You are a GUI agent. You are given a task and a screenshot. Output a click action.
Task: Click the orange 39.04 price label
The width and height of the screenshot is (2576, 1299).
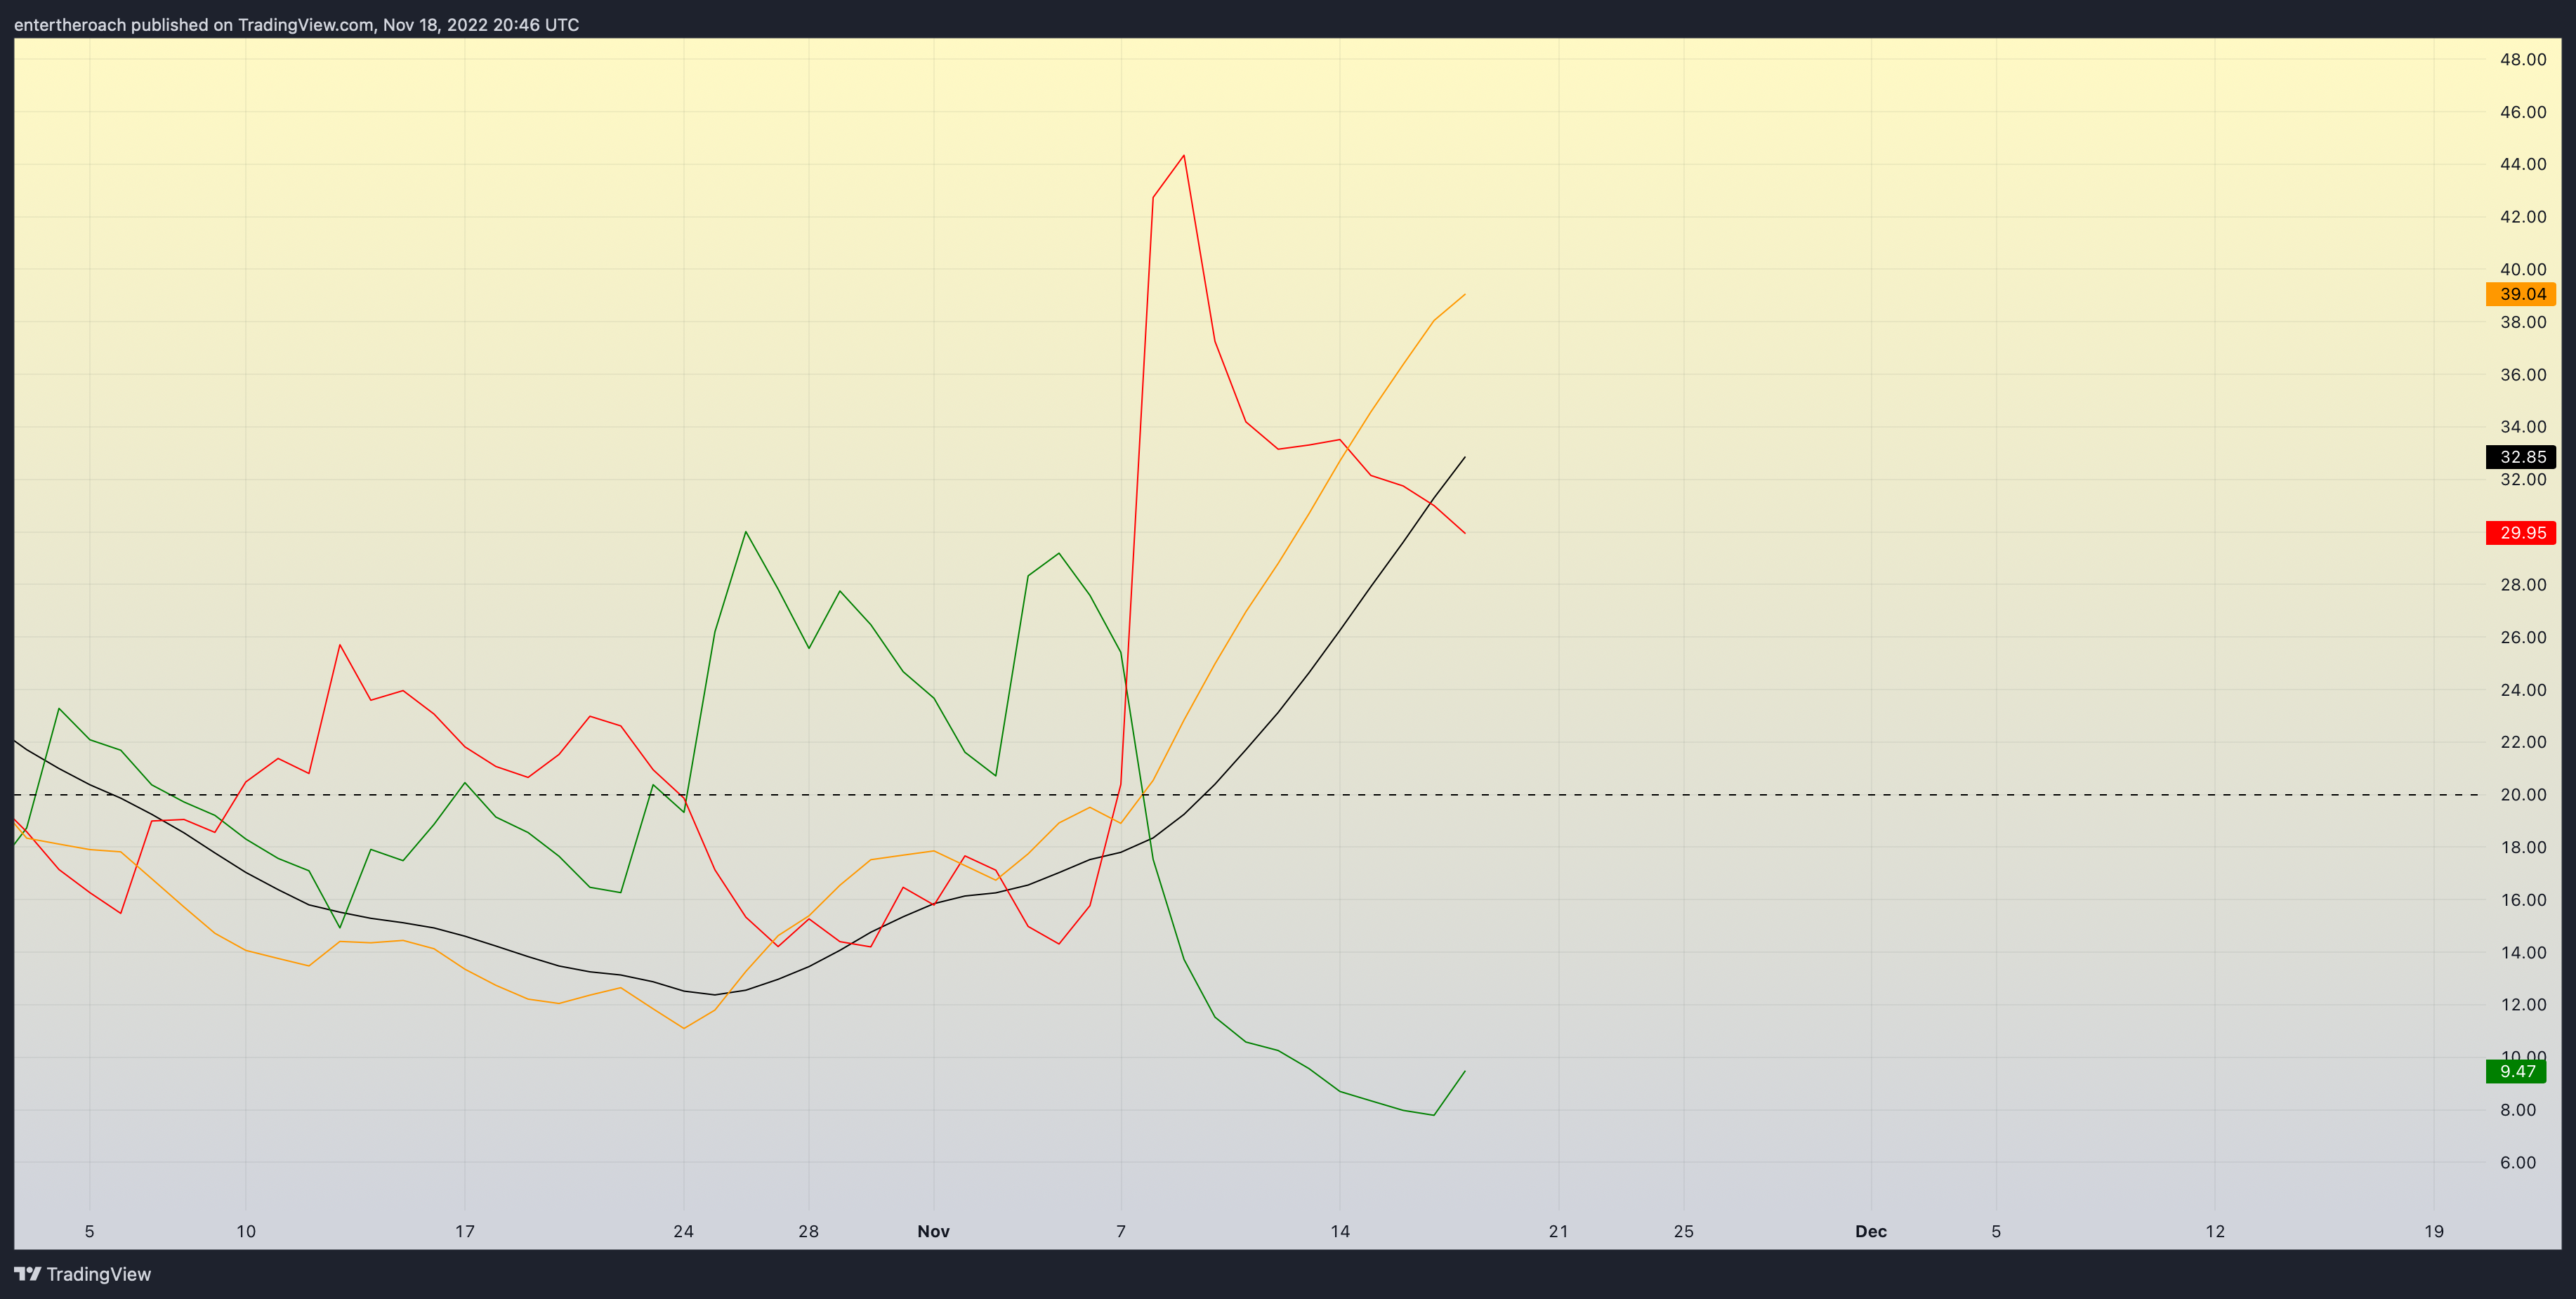[2521, 294]
